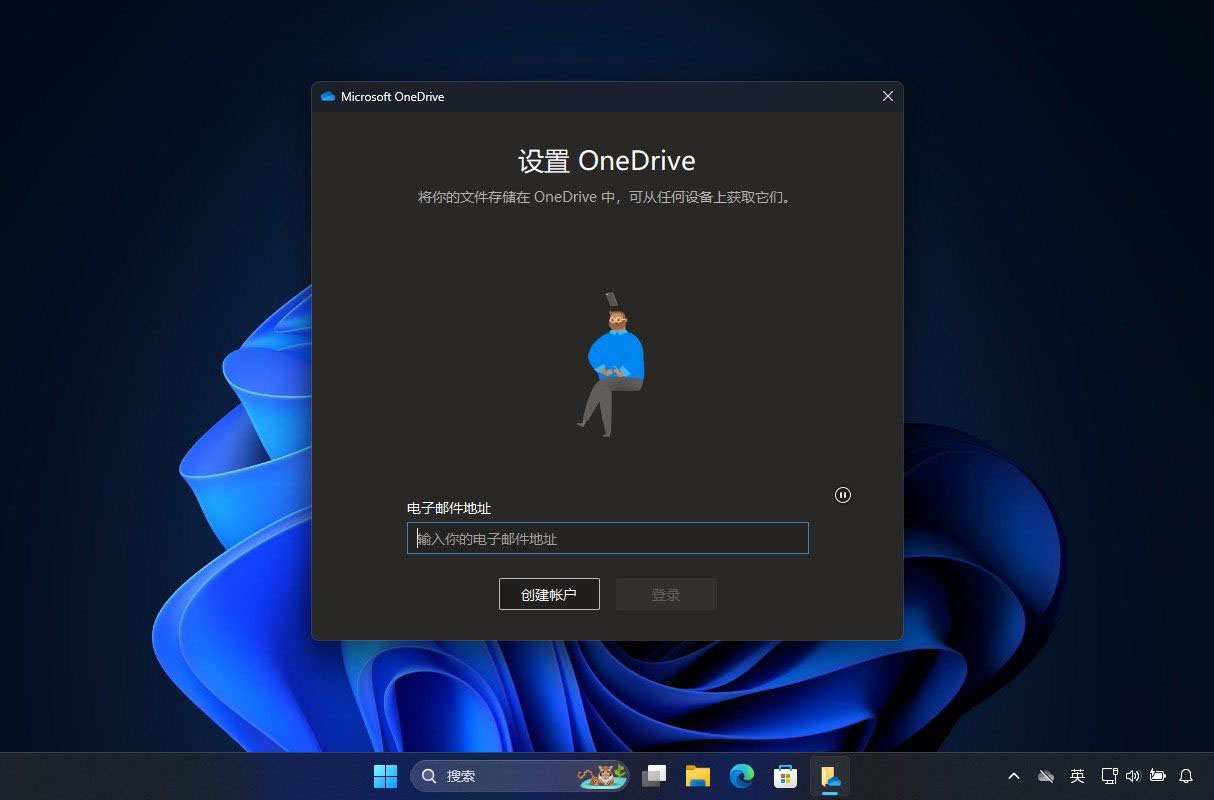Image resolution: width=1214 pixels, height=800 pixels.
Task: Click the email address input field
Action: (x=607, y=538)
